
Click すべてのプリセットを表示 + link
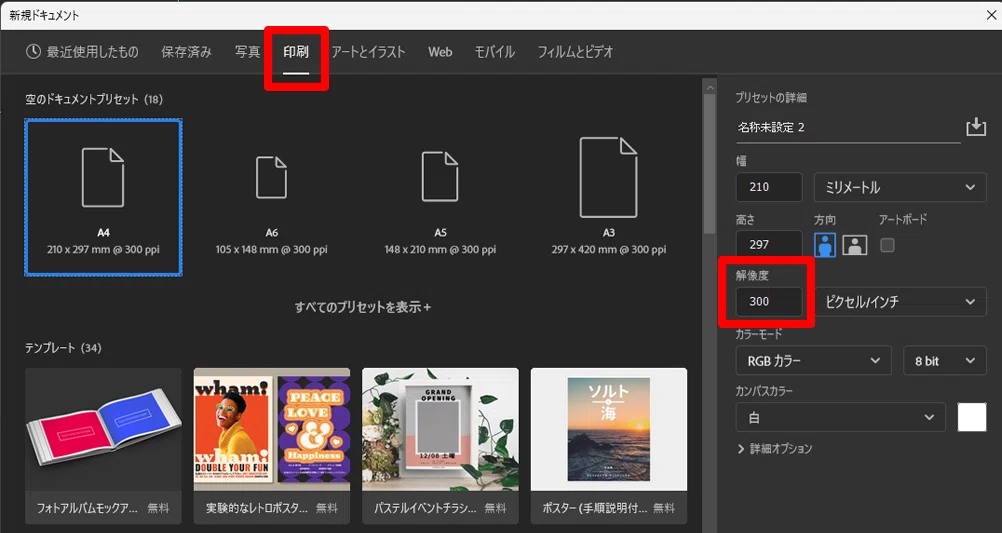pyautogui.click(x=363, y=307)
